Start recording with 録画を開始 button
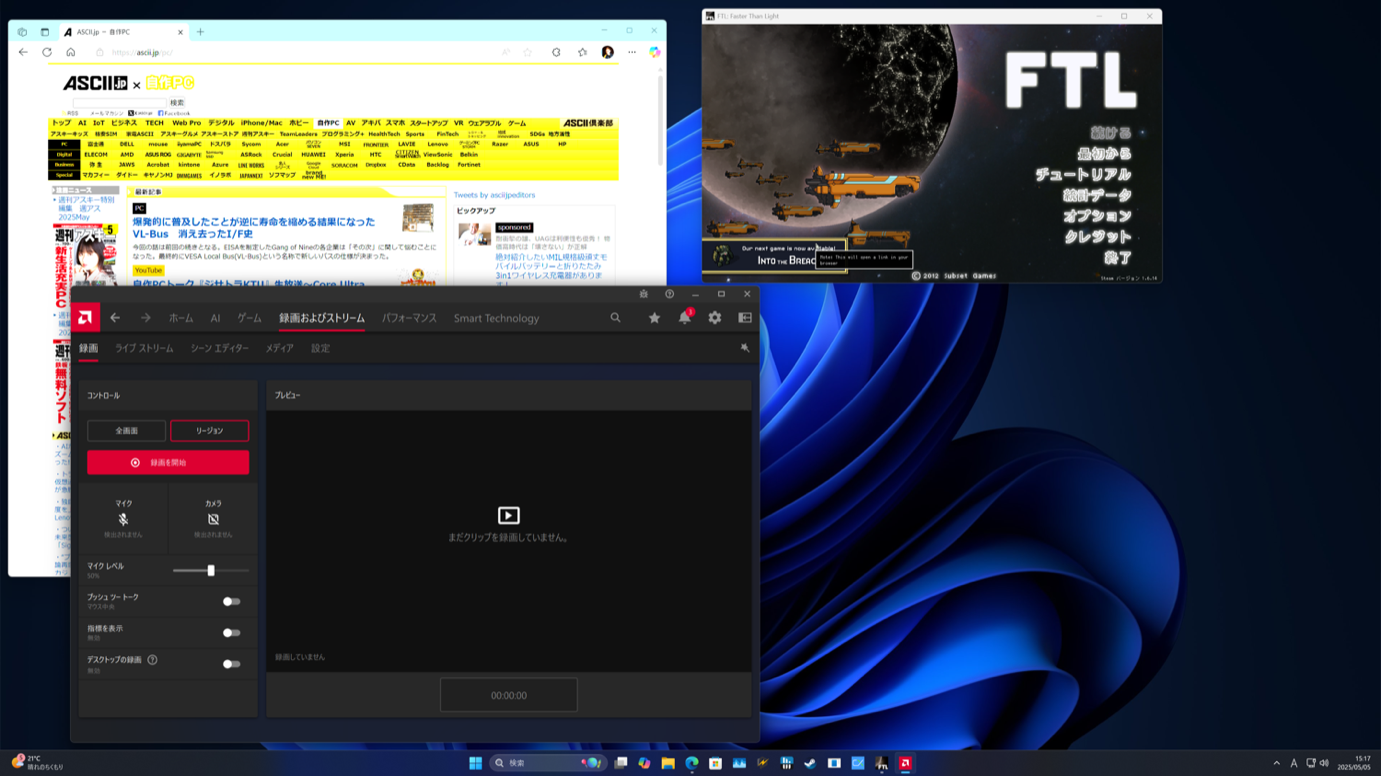Image resolution: width=1381 pixels, height=776 pixels. pos(168,463)
